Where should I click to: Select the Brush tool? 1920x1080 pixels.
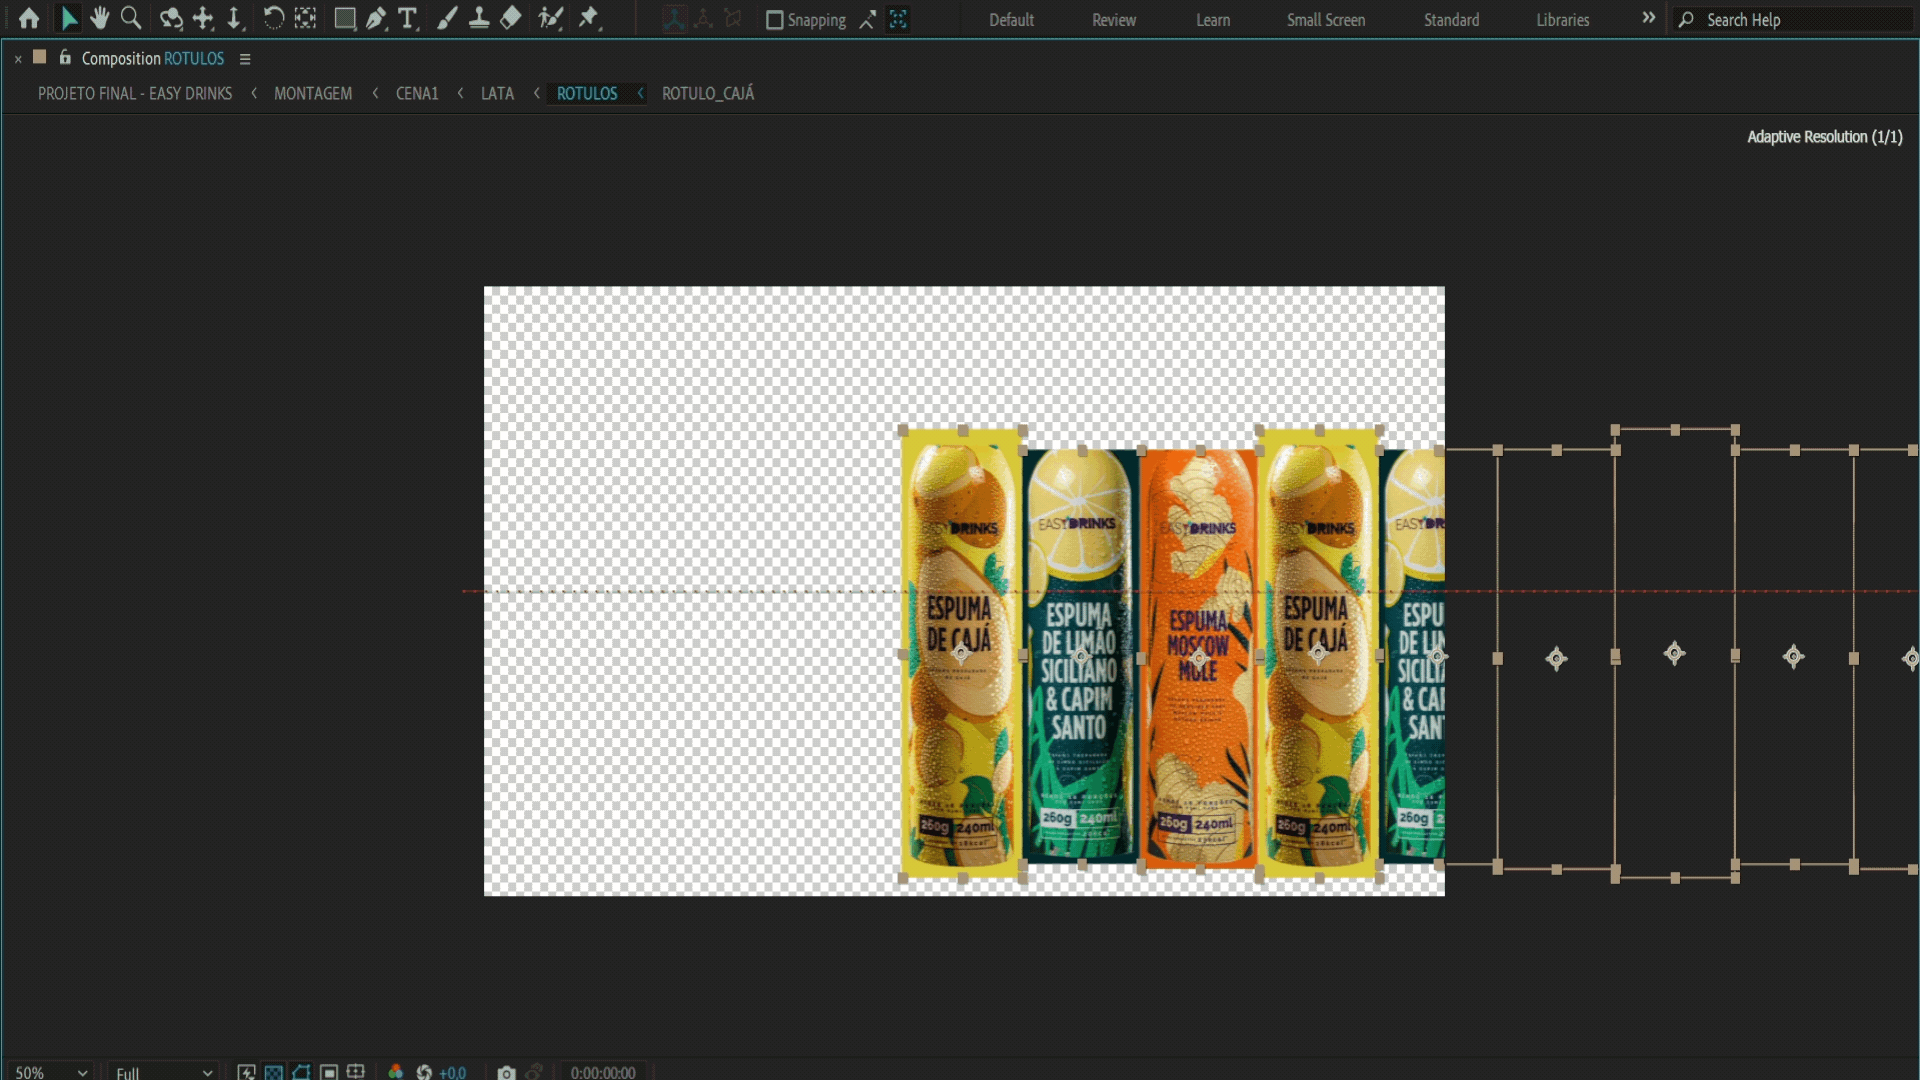(447, 19)
